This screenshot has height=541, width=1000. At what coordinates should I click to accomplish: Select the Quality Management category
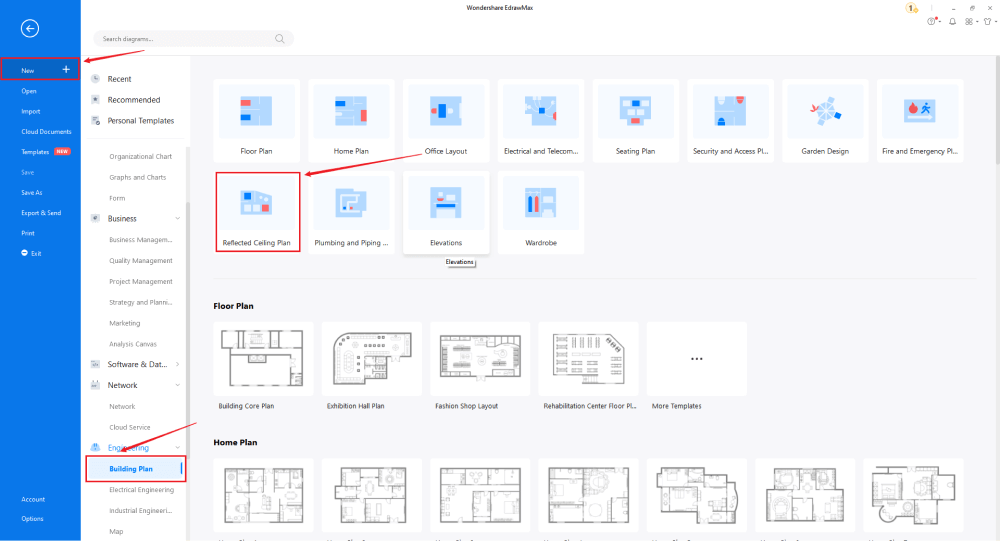[x=140, y=260]
